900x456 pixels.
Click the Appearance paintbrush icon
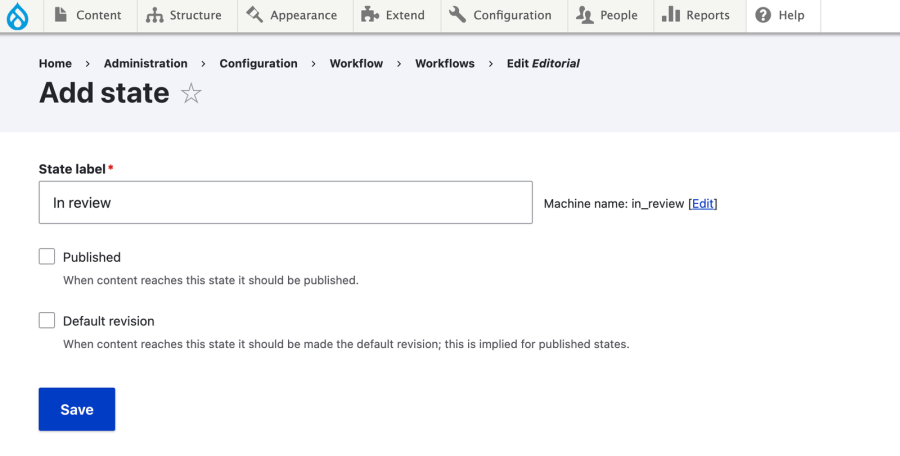[255, 14]
